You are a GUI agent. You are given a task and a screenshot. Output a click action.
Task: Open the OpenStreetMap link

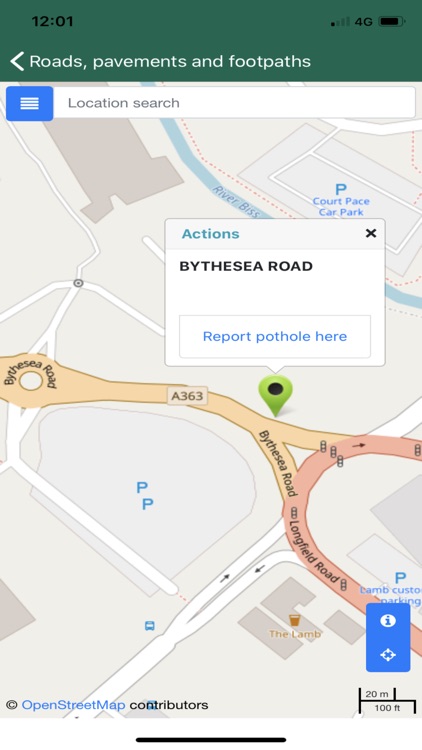coord(73,705)
